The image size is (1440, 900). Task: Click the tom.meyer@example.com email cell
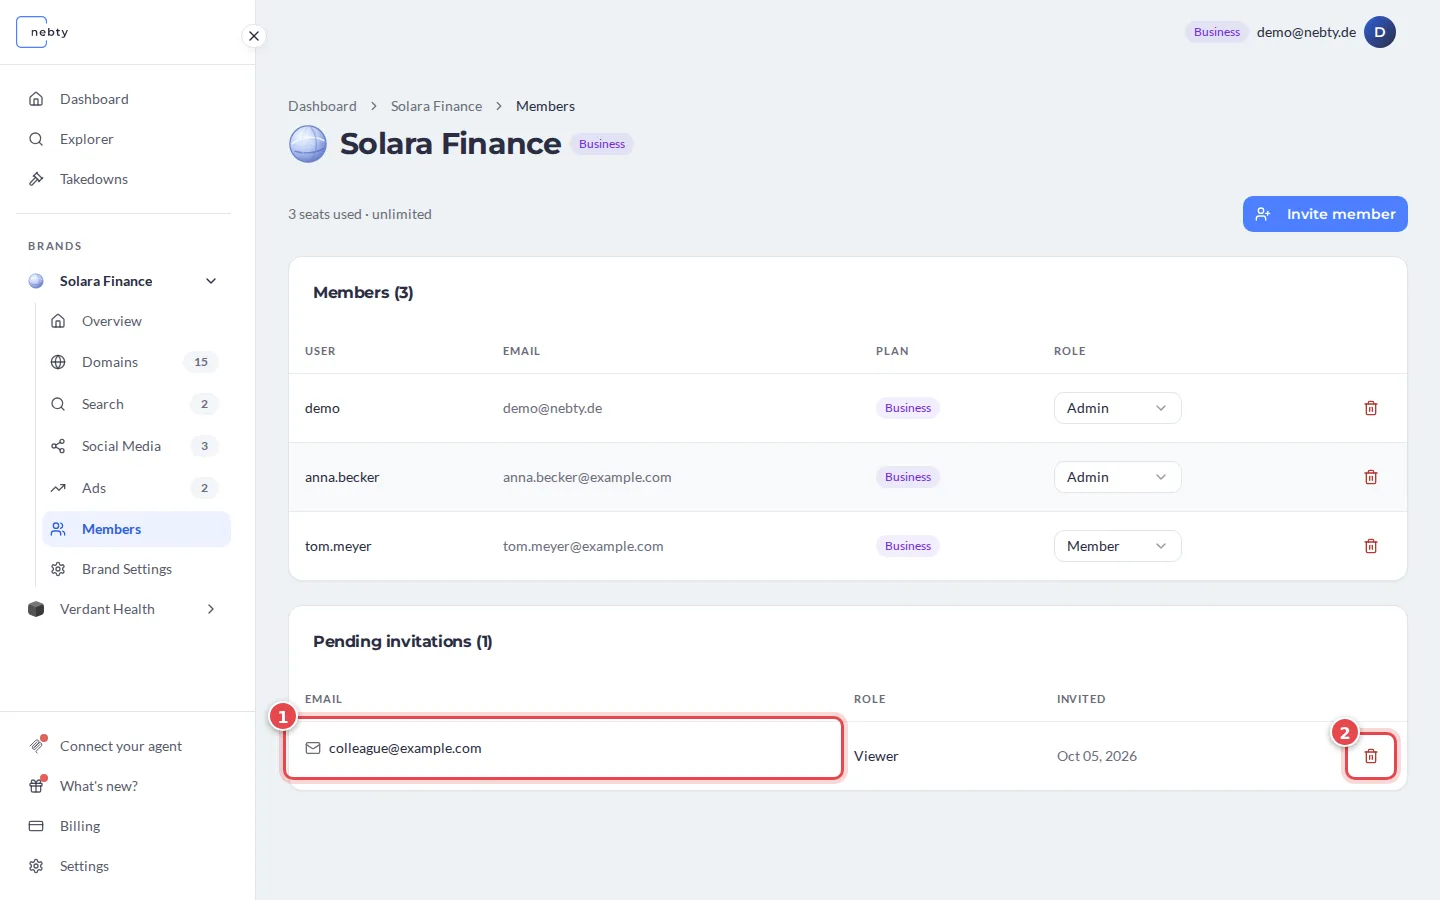tap(583, 546)
